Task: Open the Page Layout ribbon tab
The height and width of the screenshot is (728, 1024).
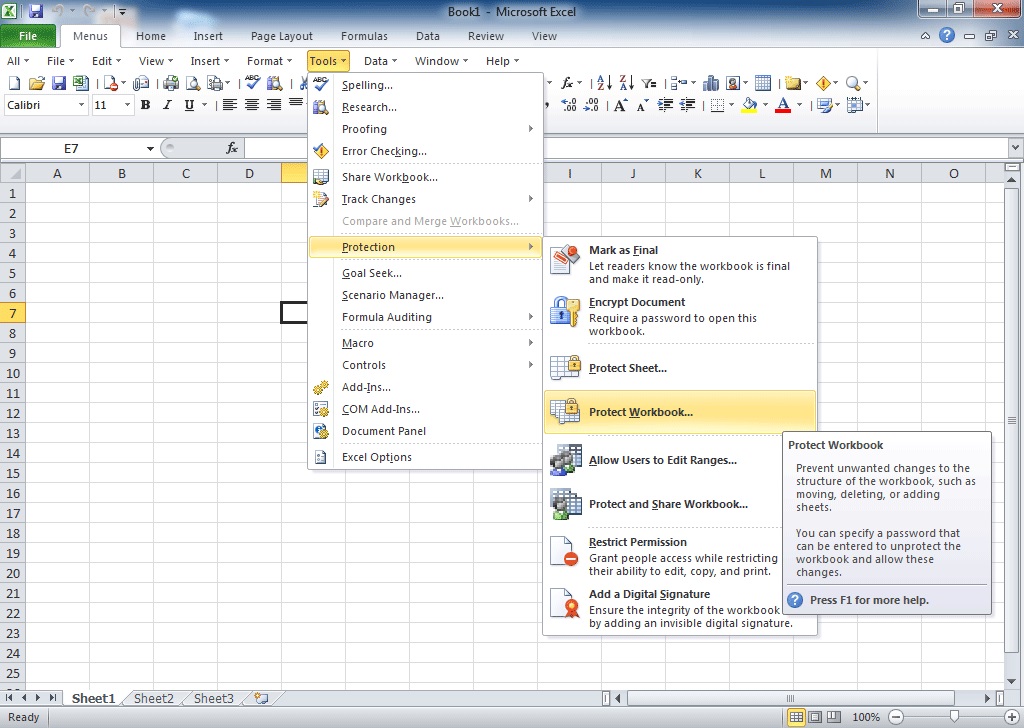Action: point(281,36)
